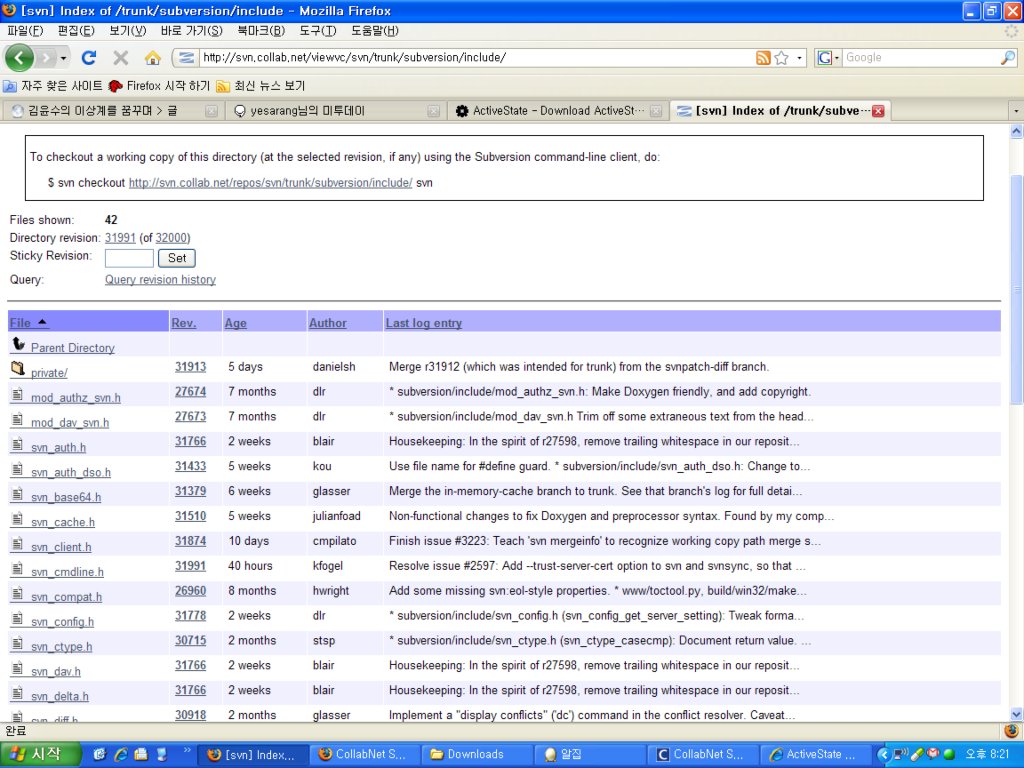
Task: Click the RSS feed icon in address bar
Action: [x=763, y=57]
